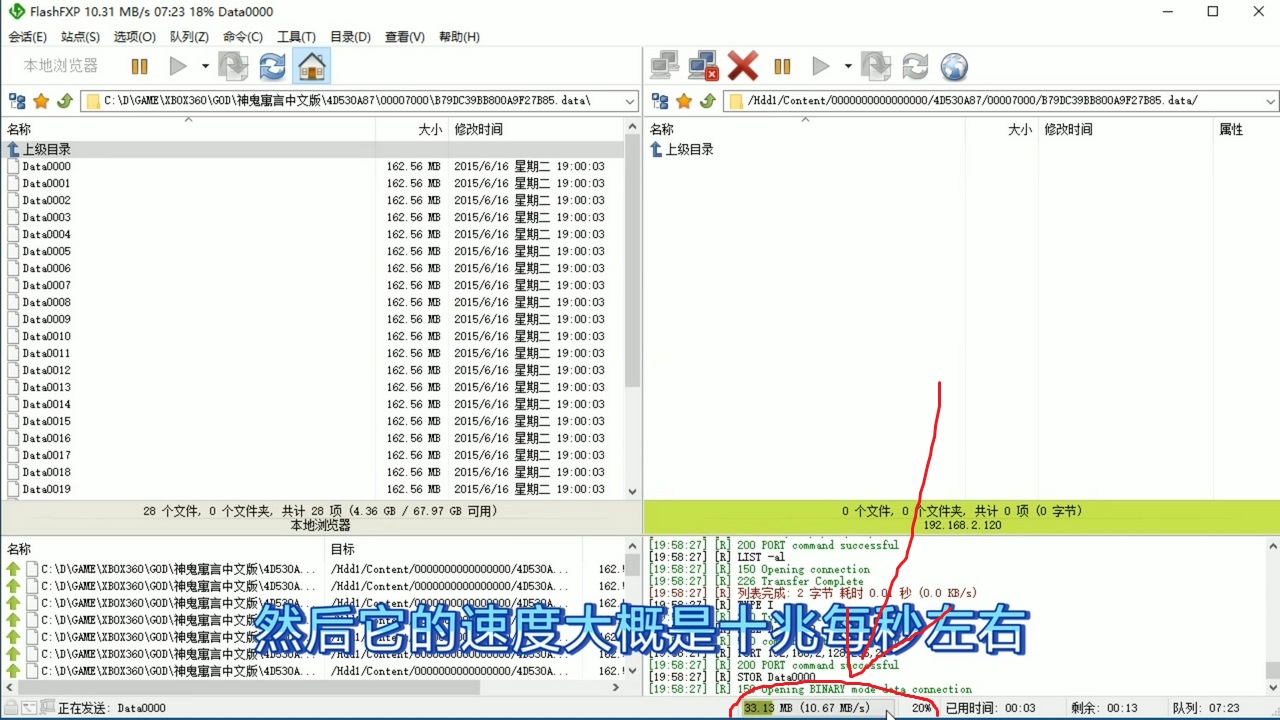Click the remote pane play icon
This screenshot has height=720, width=1280.
(821, 67)
